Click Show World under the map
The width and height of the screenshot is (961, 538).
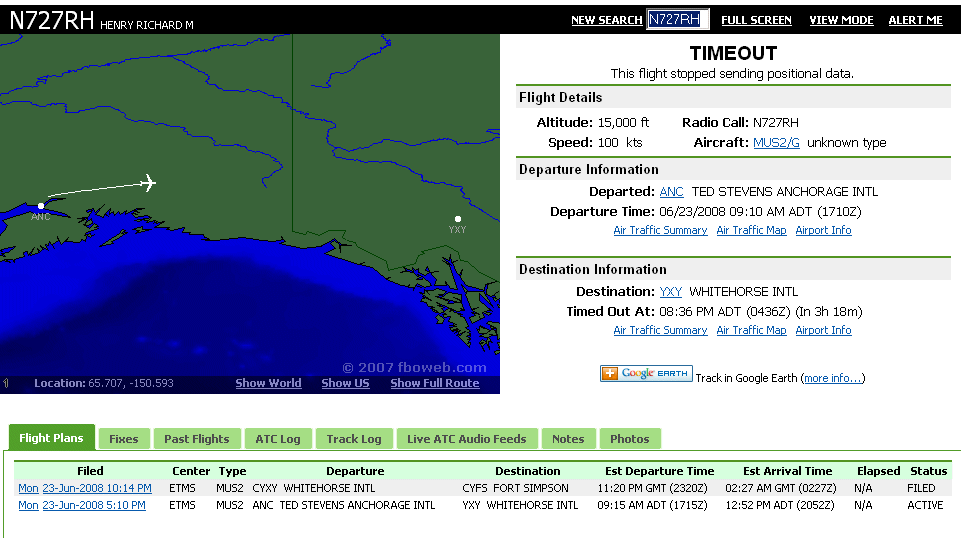coord(268,383)
